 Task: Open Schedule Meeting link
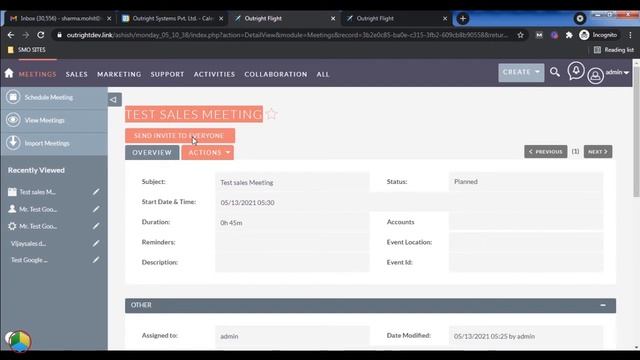(x=49, y=97)
